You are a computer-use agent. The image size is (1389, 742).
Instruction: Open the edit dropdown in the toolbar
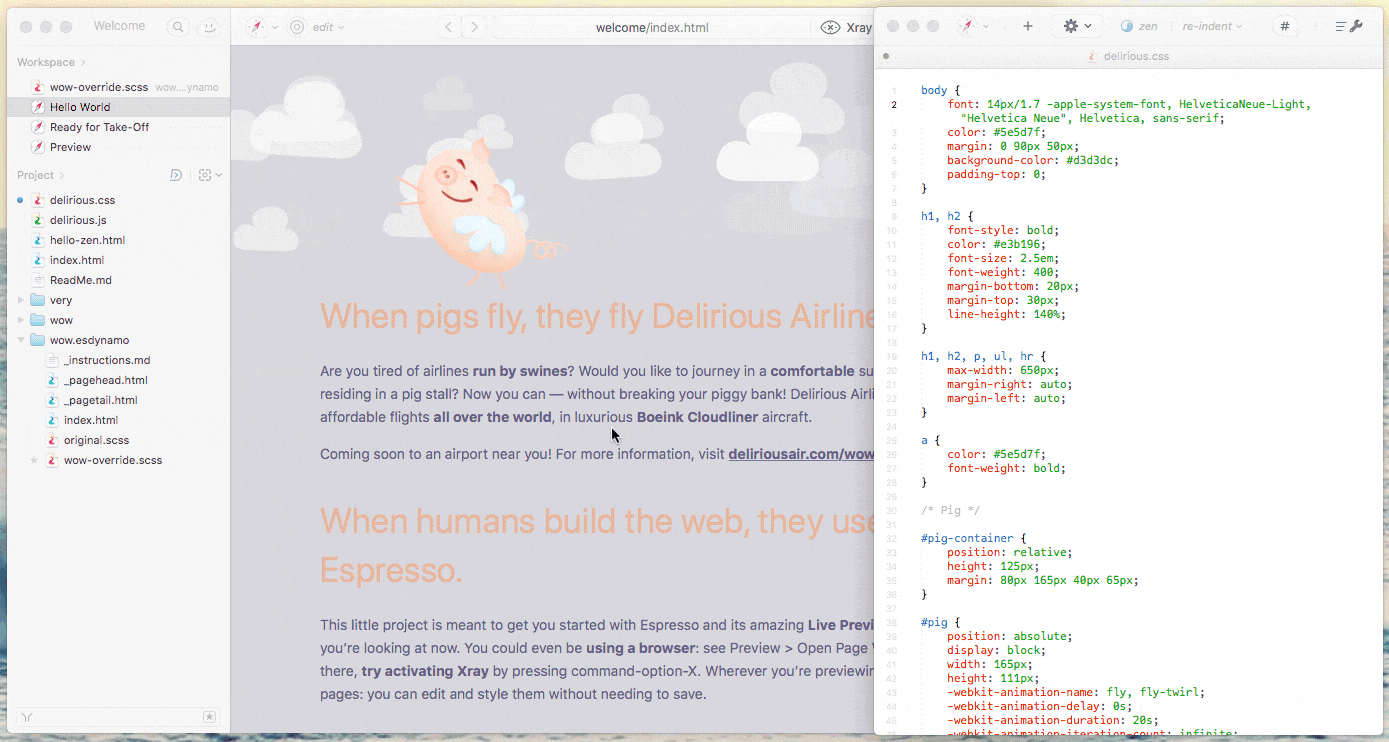(x=328, y=28)
